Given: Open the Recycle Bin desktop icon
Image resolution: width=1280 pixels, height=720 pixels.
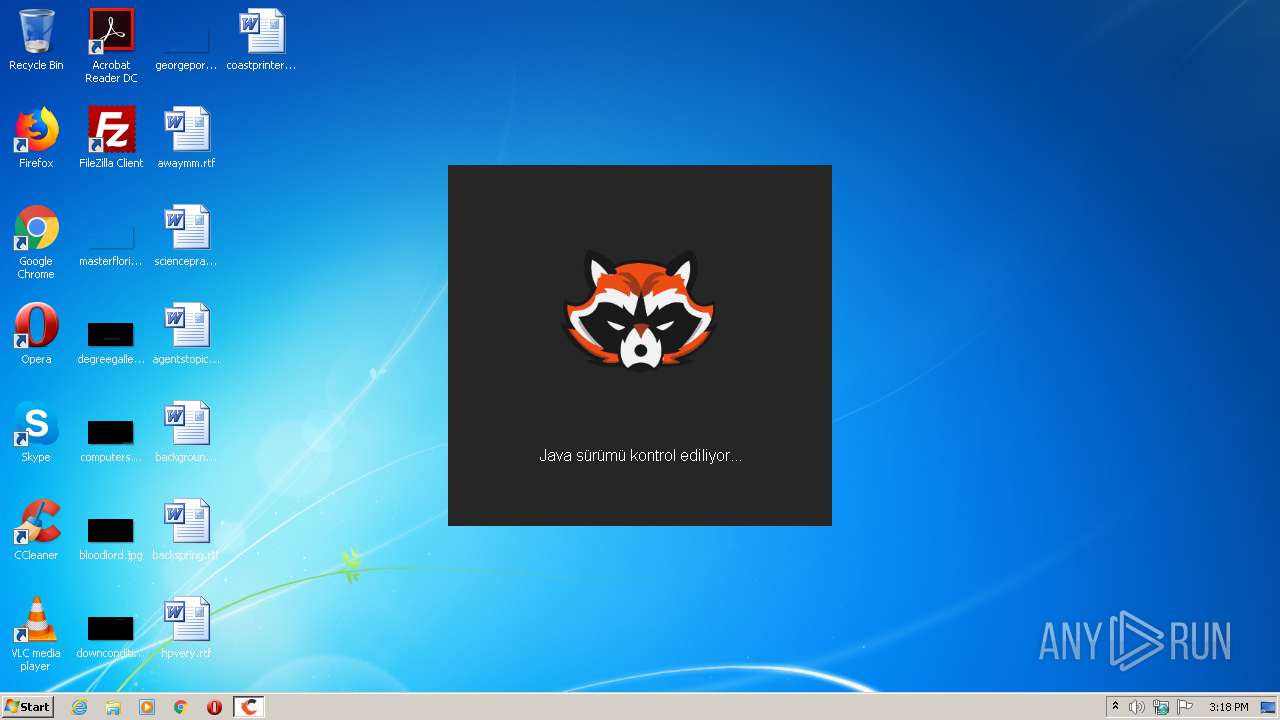Looking at the screenshot, I should 36,41.
